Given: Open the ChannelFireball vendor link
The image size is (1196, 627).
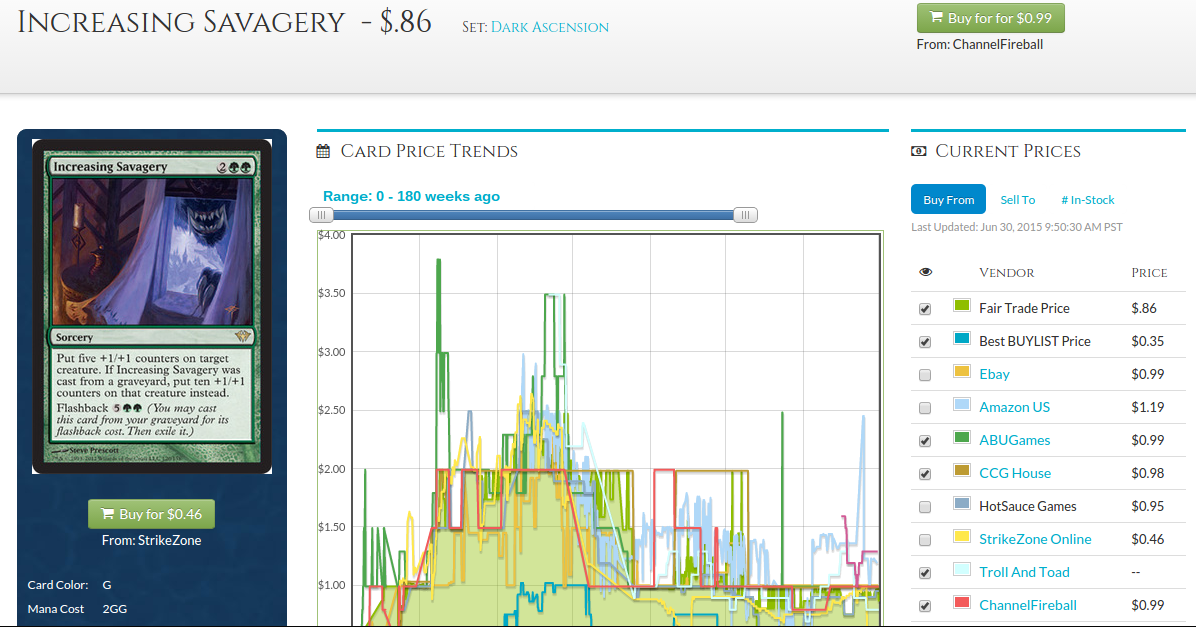Looking at the screenshot, I should click(1027, 605).
